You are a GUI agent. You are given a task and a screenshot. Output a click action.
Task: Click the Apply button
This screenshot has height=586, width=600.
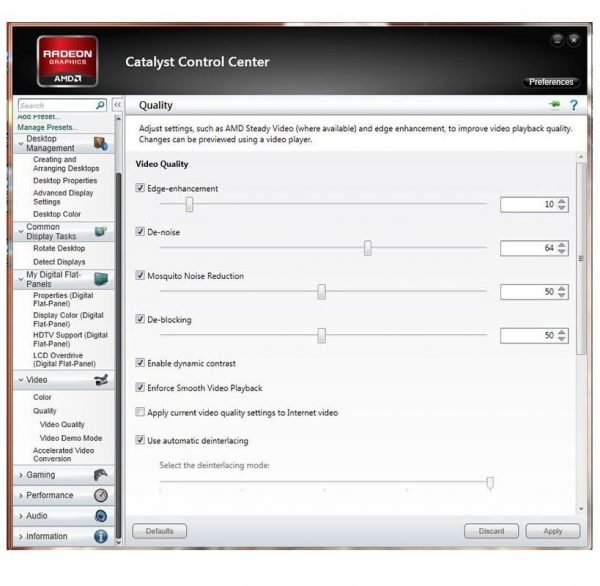click(x=553, y=531)
